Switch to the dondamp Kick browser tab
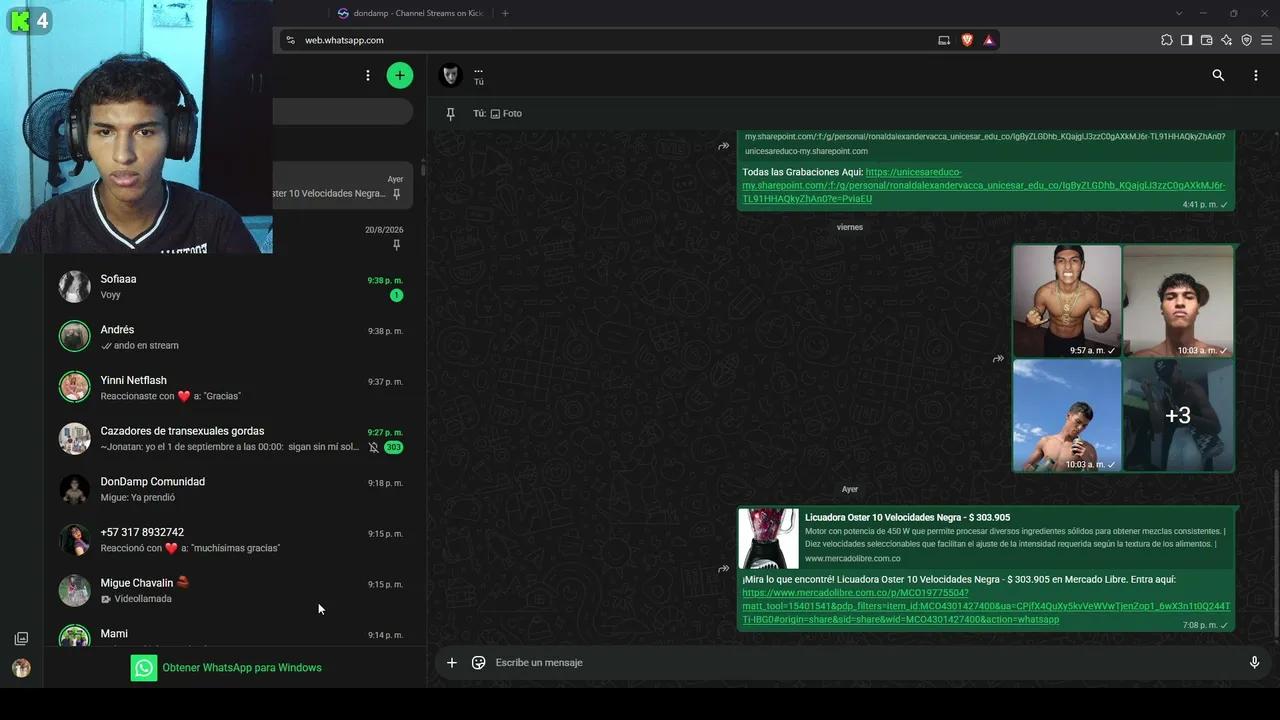 pyautogui.click(x=411, y=13)
